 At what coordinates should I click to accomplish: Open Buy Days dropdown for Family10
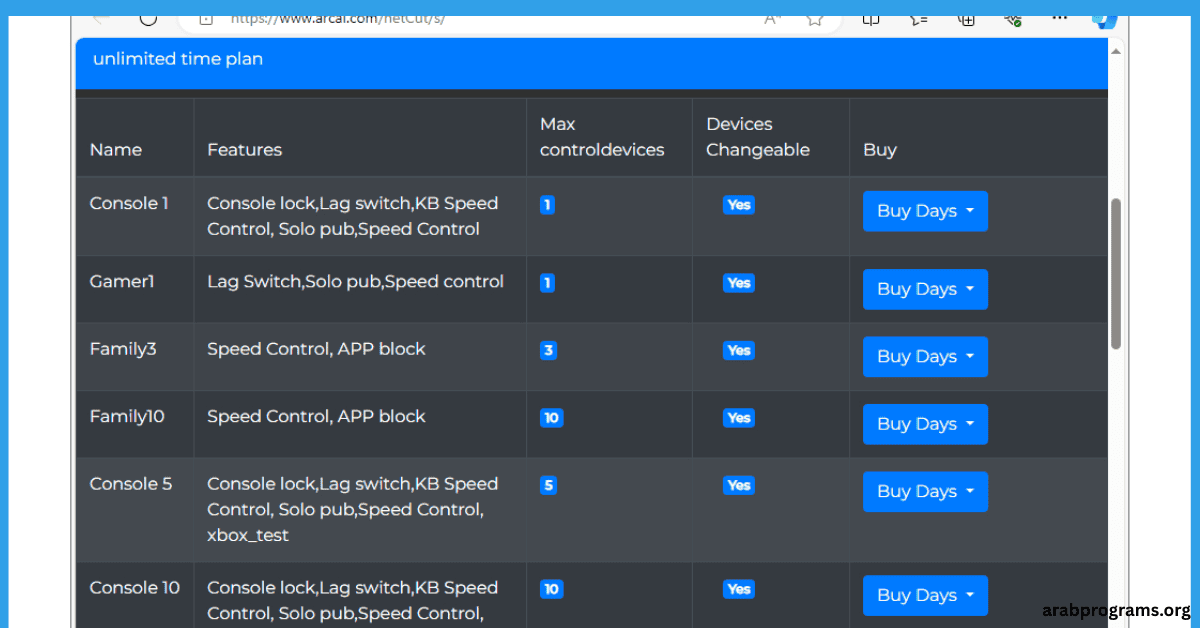pyautogui.click(x=925, y=424)
